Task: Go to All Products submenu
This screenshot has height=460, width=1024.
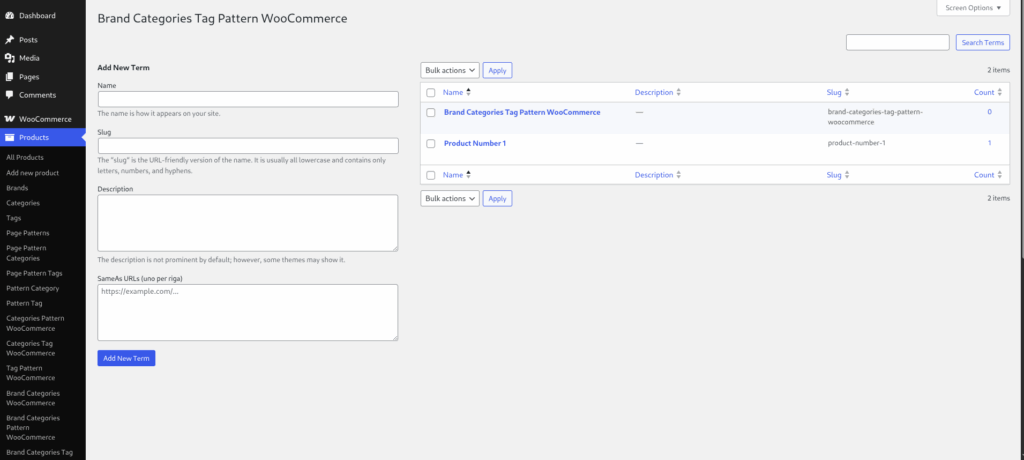Action: 25,157
